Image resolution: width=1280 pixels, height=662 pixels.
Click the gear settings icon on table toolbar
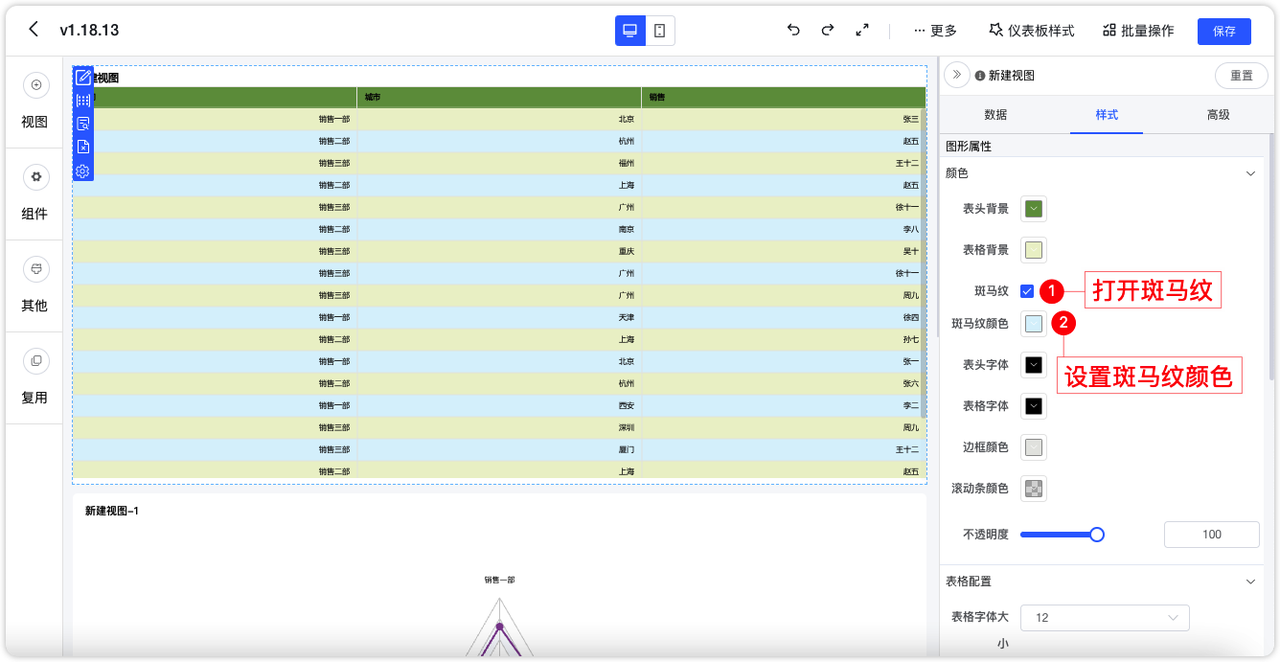[x=83, y=171]
